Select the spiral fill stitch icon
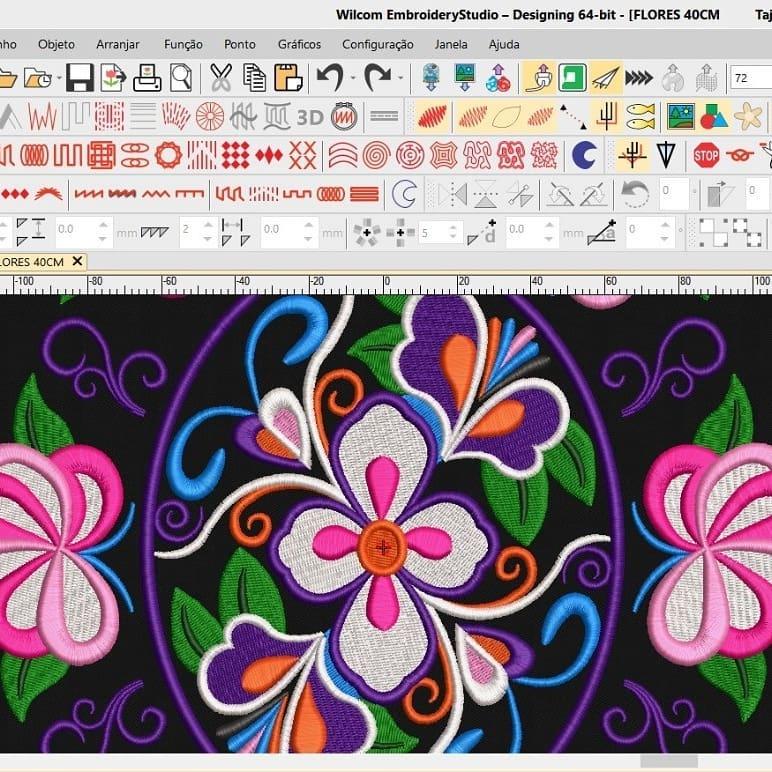 click(x=376, y=155)
